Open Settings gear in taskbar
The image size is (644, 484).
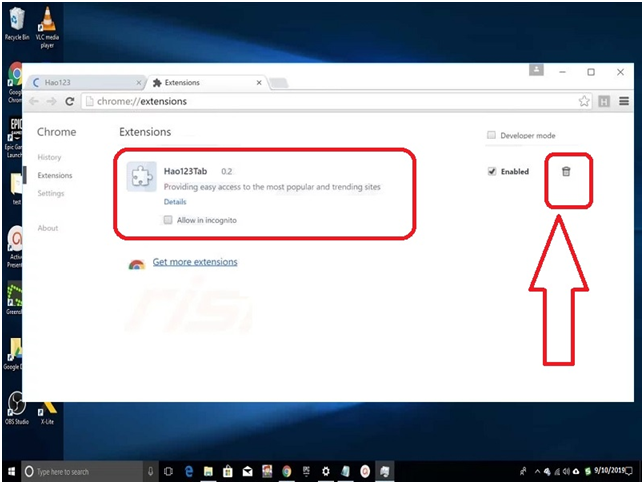pyautogui.click(x=326, y=471)
